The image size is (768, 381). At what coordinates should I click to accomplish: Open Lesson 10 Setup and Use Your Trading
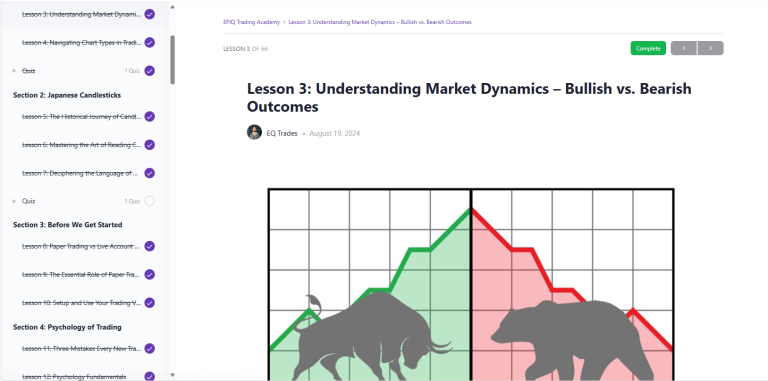click(x=81, y=303)
